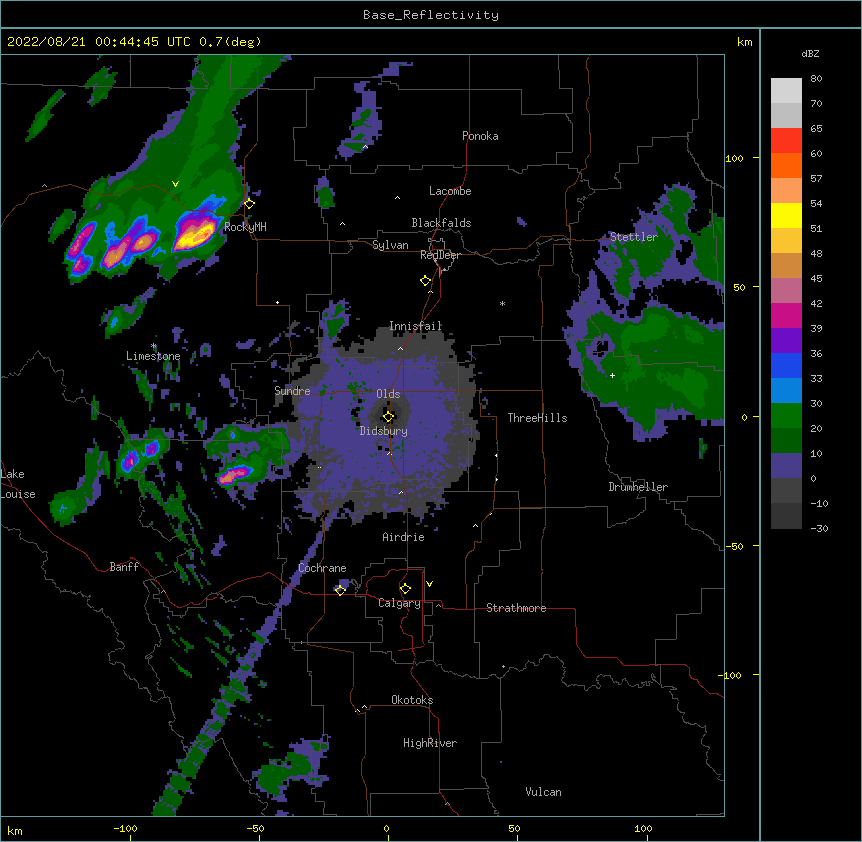
Task: Click the 80 value atop the dBZ scale
Action: click(x=816, y=79)
